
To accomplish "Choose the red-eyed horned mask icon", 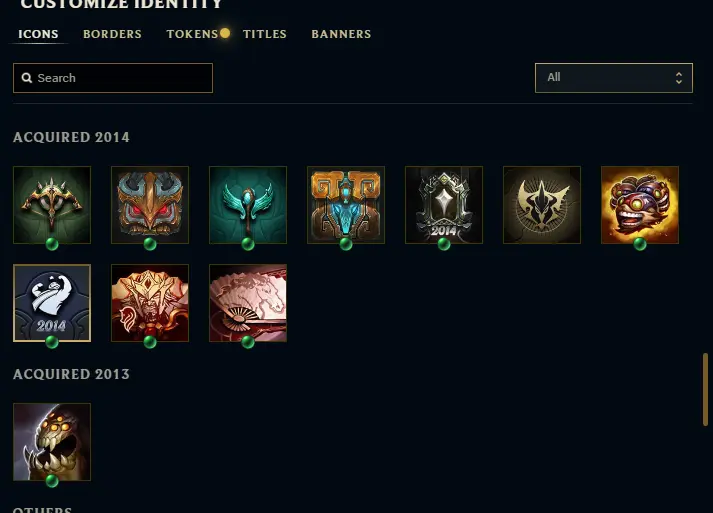I will pos(150,205).
